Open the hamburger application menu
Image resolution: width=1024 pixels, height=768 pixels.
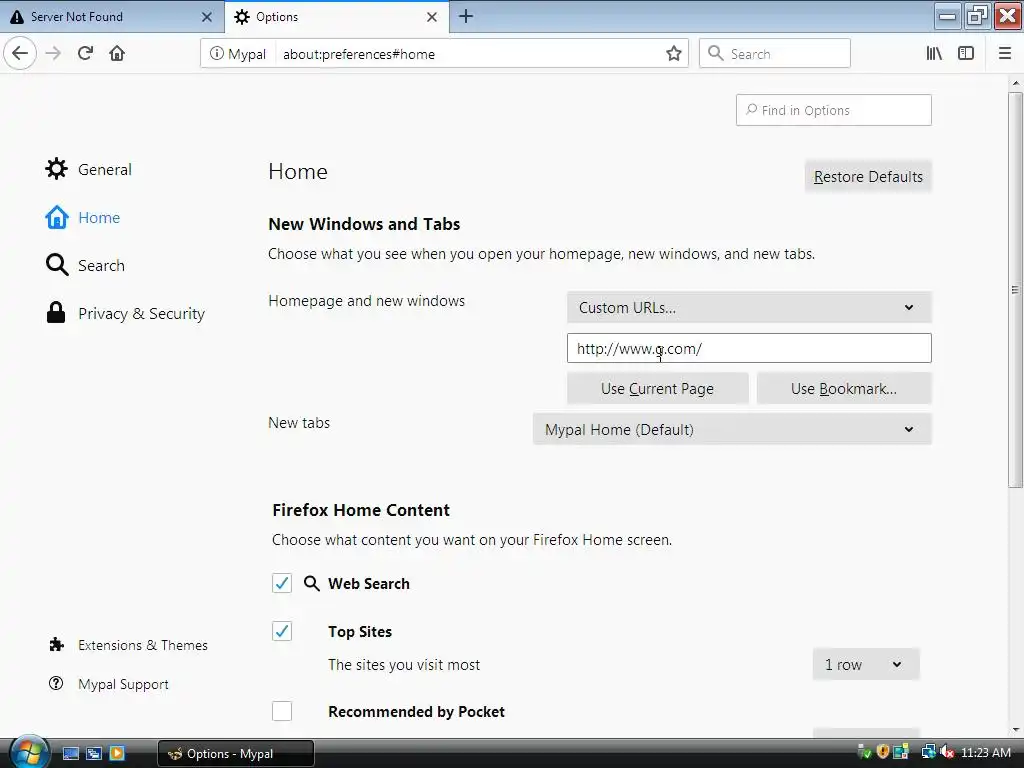click(x=1004, y=54)
